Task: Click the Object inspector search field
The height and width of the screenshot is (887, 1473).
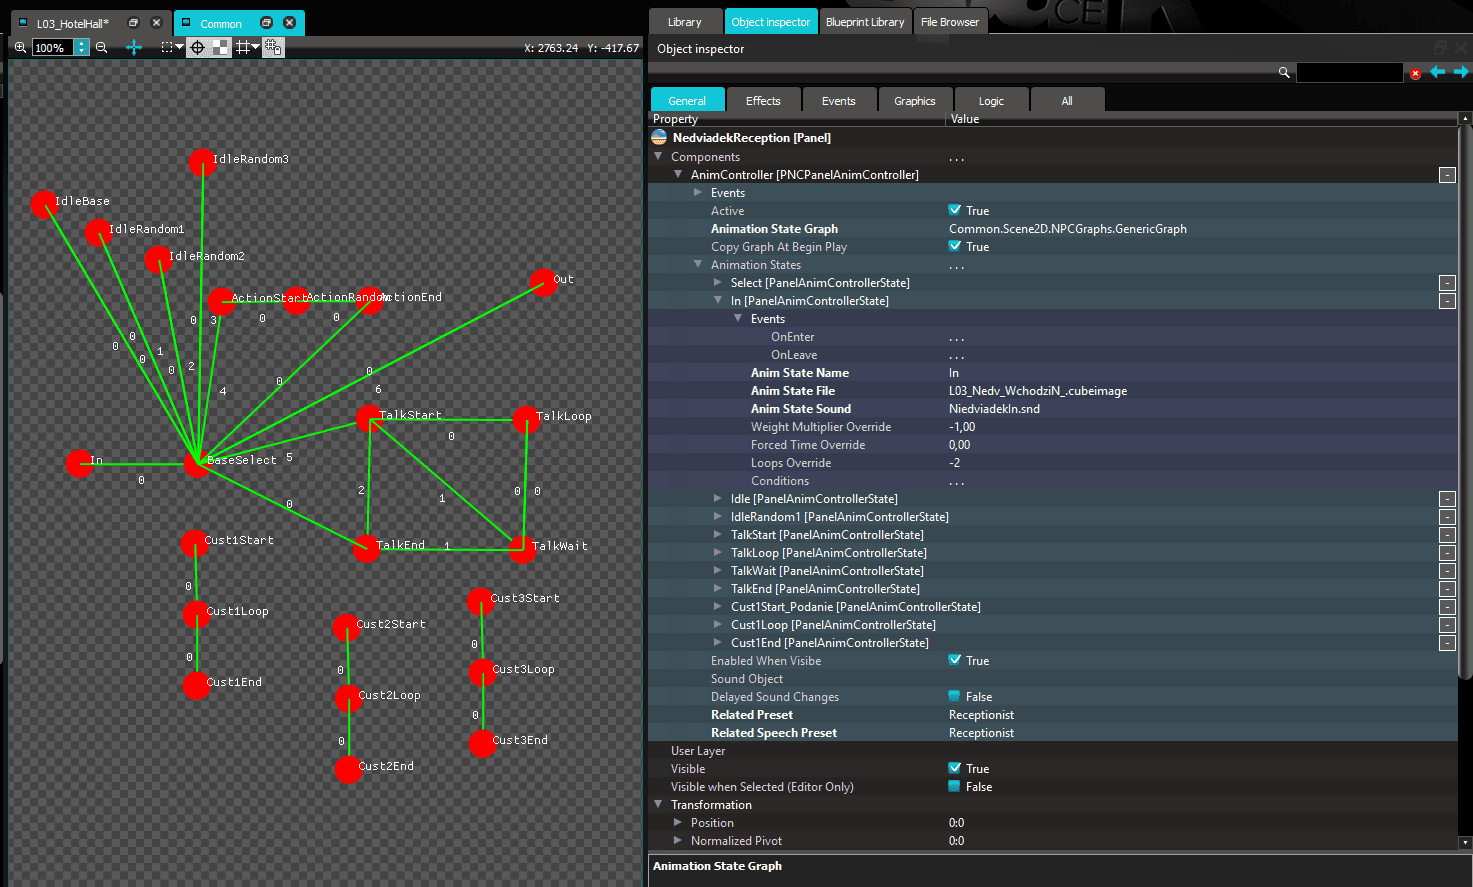Action: point(1350,73)
